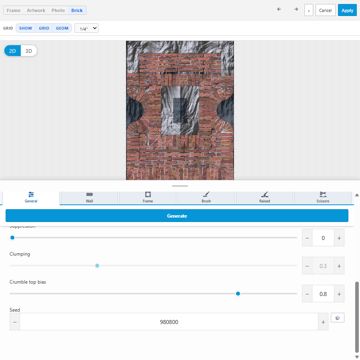Switch preview to 3D mode

pos(29,51)
